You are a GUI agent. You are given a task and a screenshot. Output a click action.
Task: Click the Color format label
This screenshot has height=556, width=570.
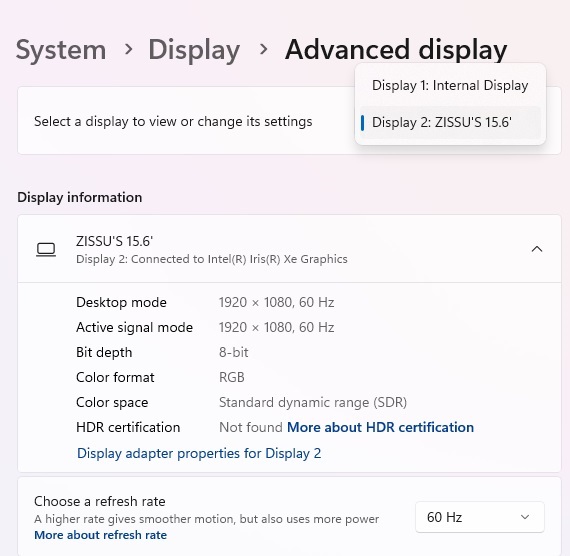coord(115,377)
